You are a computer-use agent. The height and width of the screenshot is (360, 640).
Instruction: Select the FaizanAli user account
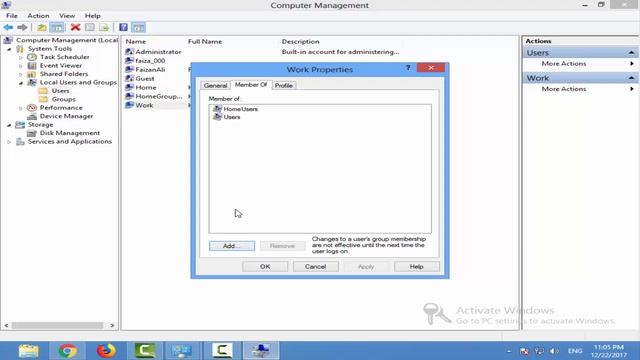(145, 70)
